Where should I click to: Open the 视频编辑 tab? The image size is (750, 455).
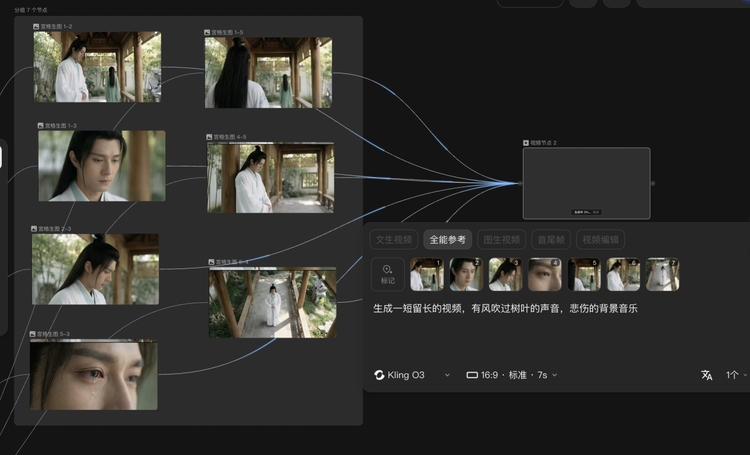(601, 240)
